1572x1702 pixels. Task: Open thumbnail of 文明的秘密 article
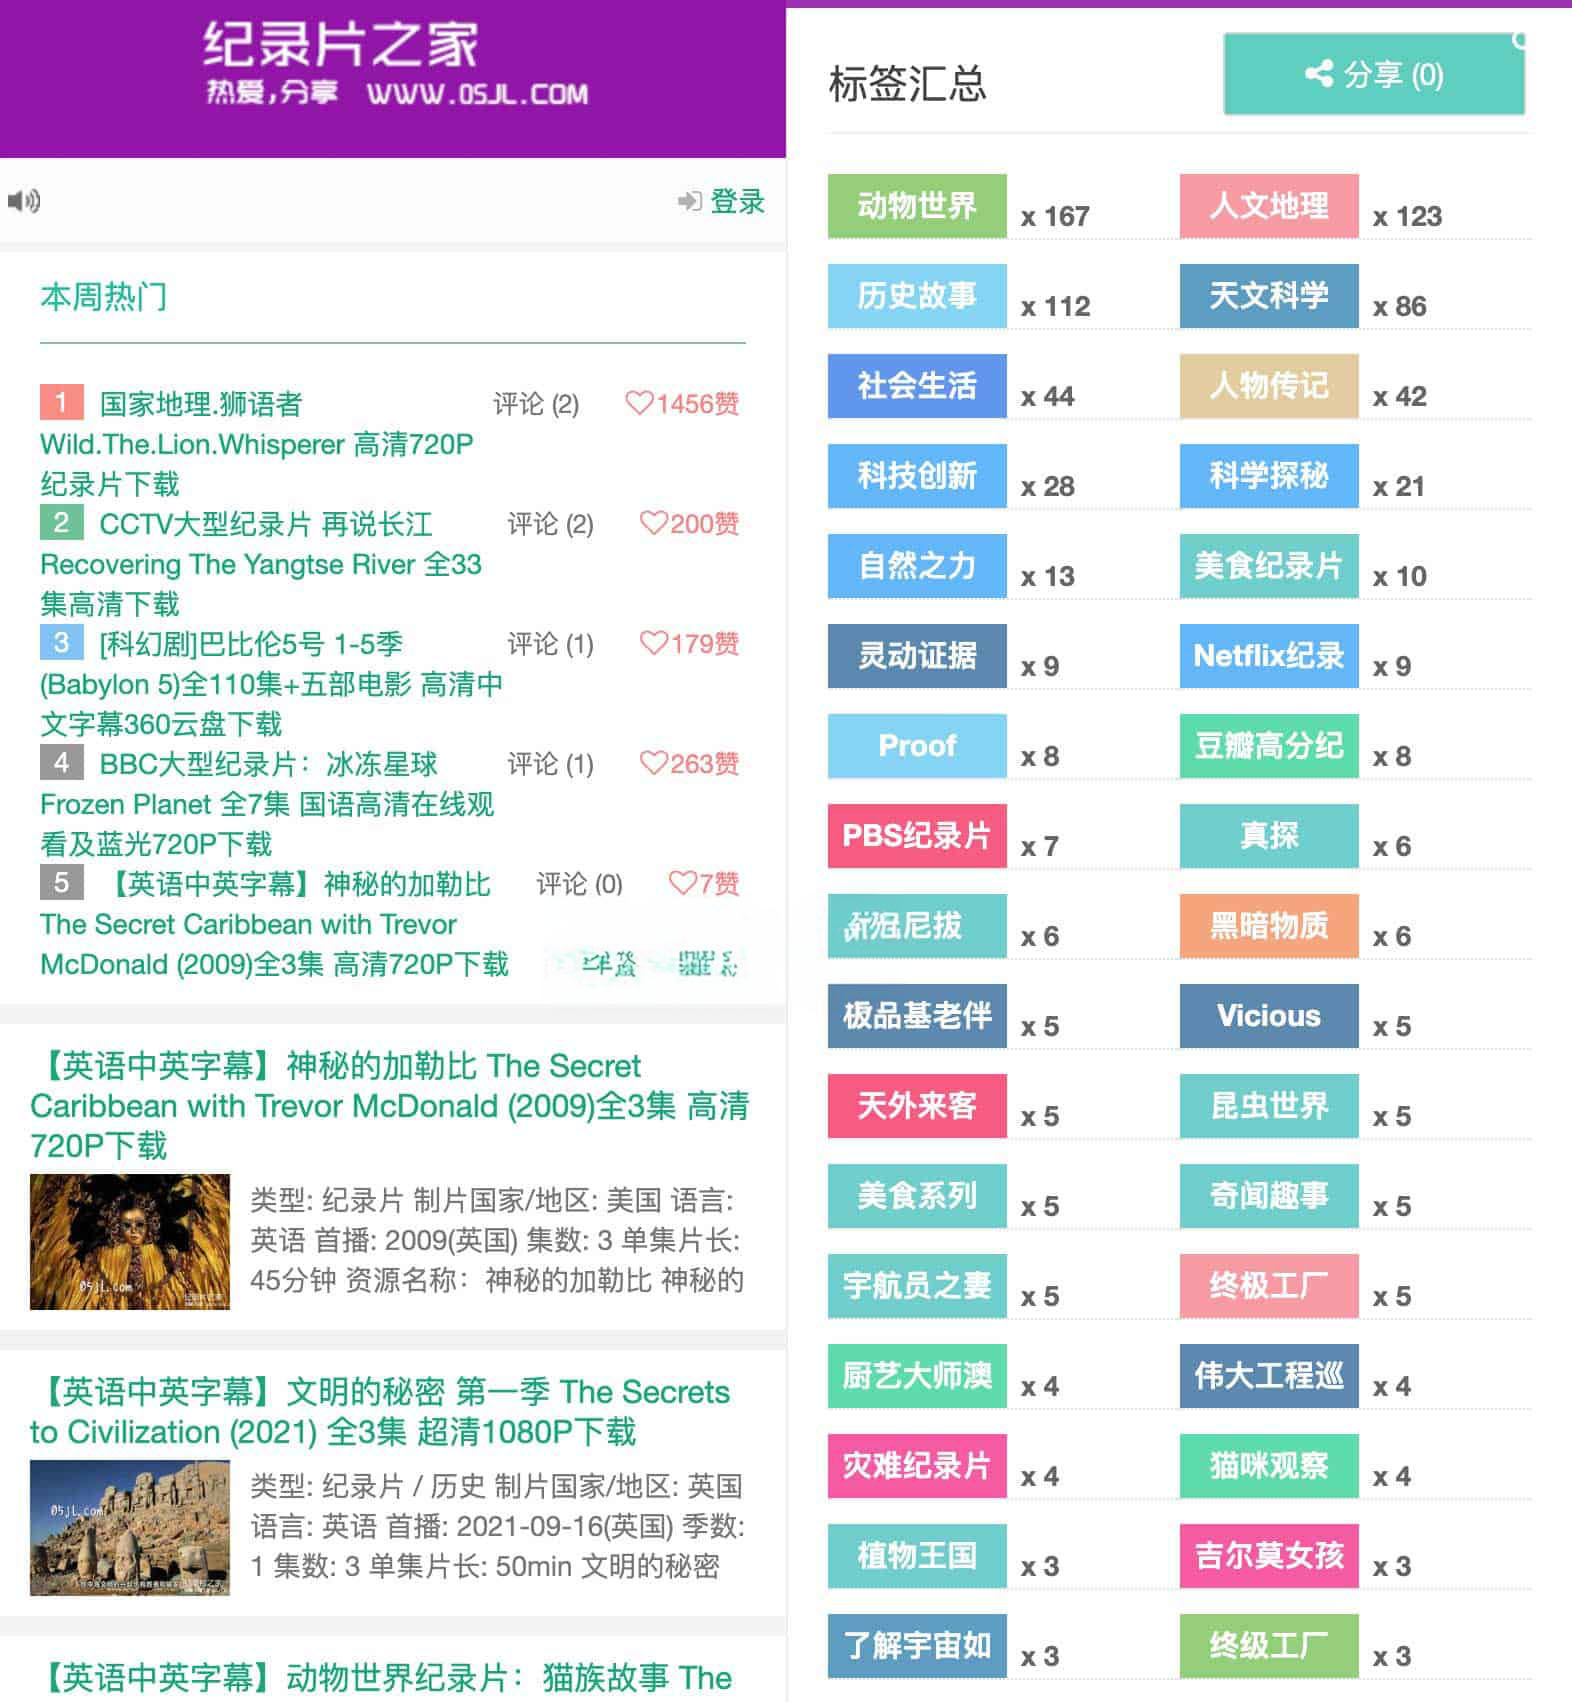coord(130,1528)
